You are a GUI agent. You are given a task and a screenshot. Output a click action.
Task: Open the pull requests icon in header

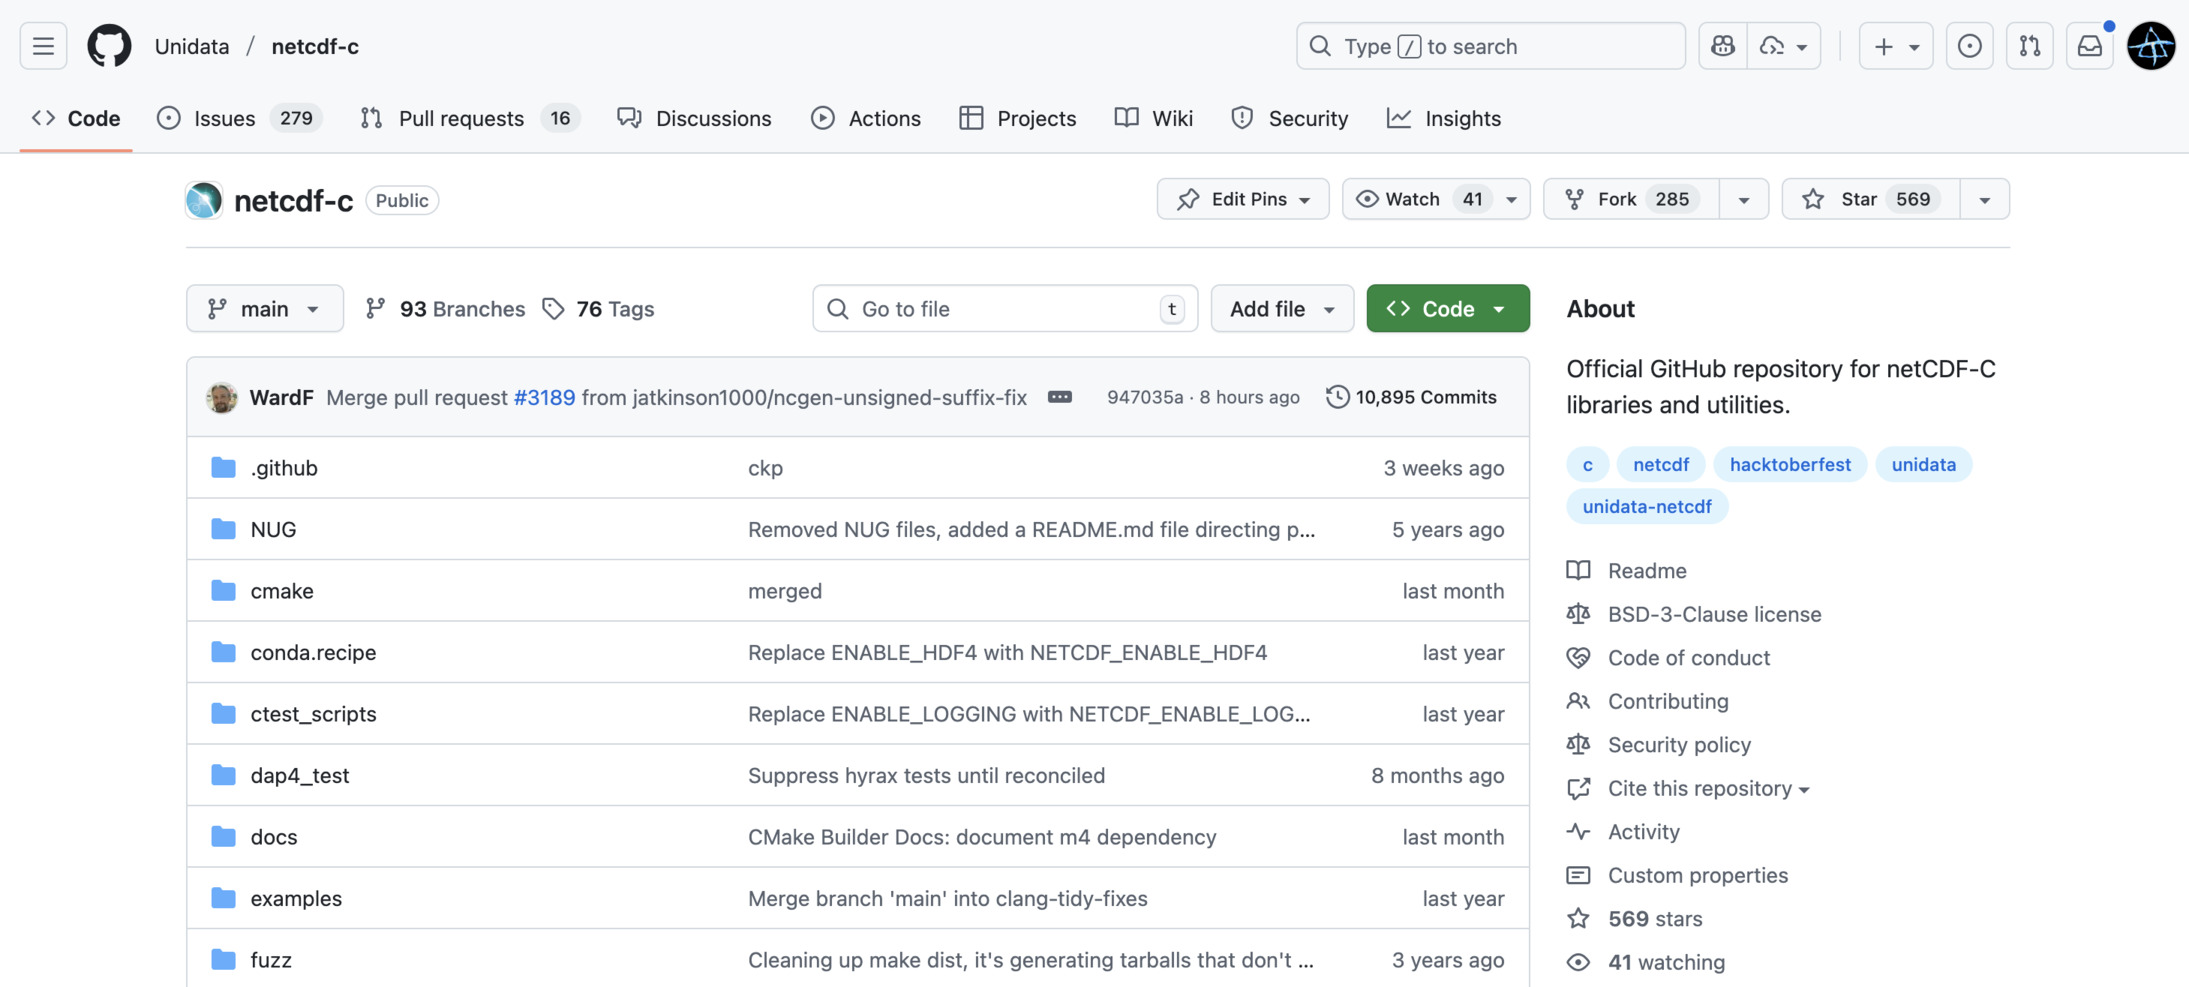[x=2029, y=46]
